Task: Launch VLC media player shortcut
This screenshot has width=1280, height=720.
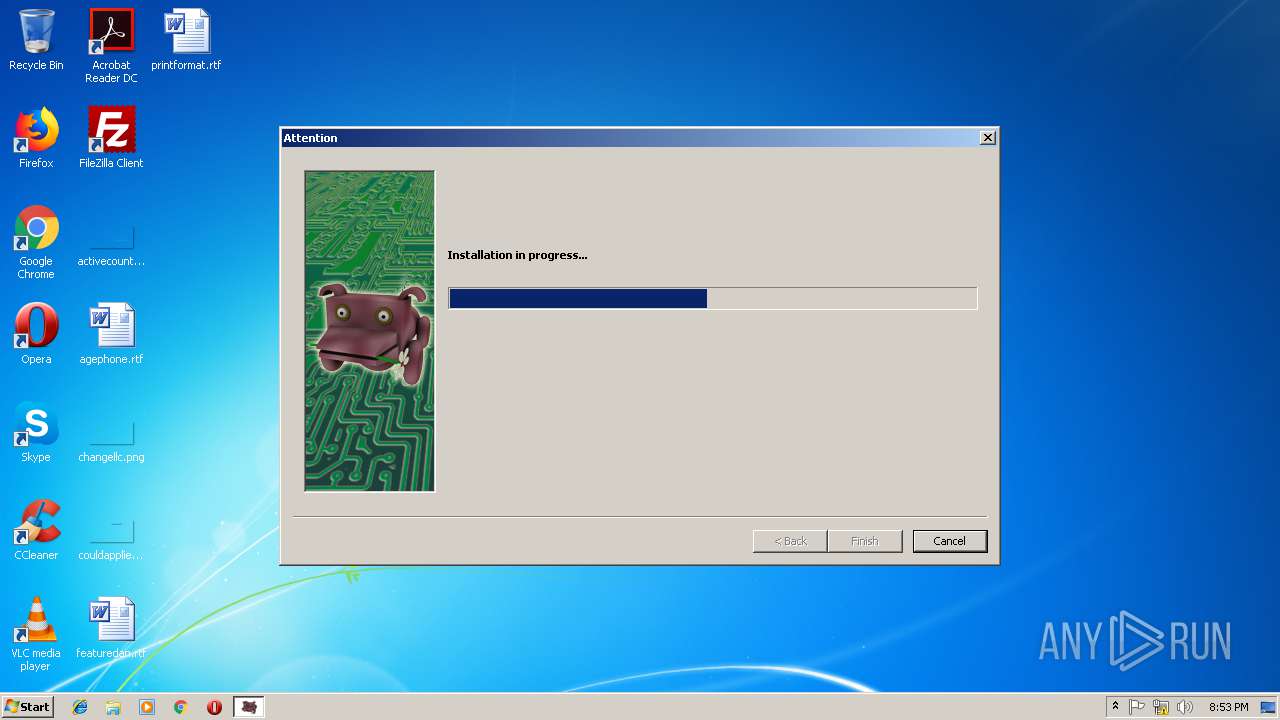Action: pyautogui.click(x=36, y=634)
